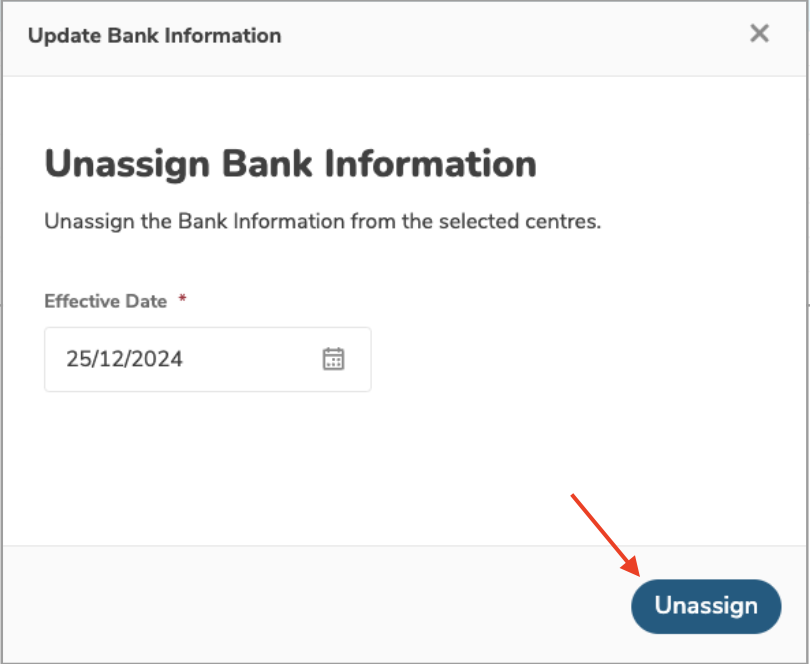Image resolution: width=810 pixels, height=664 pixels.
Task: Focus the Effective Date input field
Action: pyautogui.click(x=190, y=359)
